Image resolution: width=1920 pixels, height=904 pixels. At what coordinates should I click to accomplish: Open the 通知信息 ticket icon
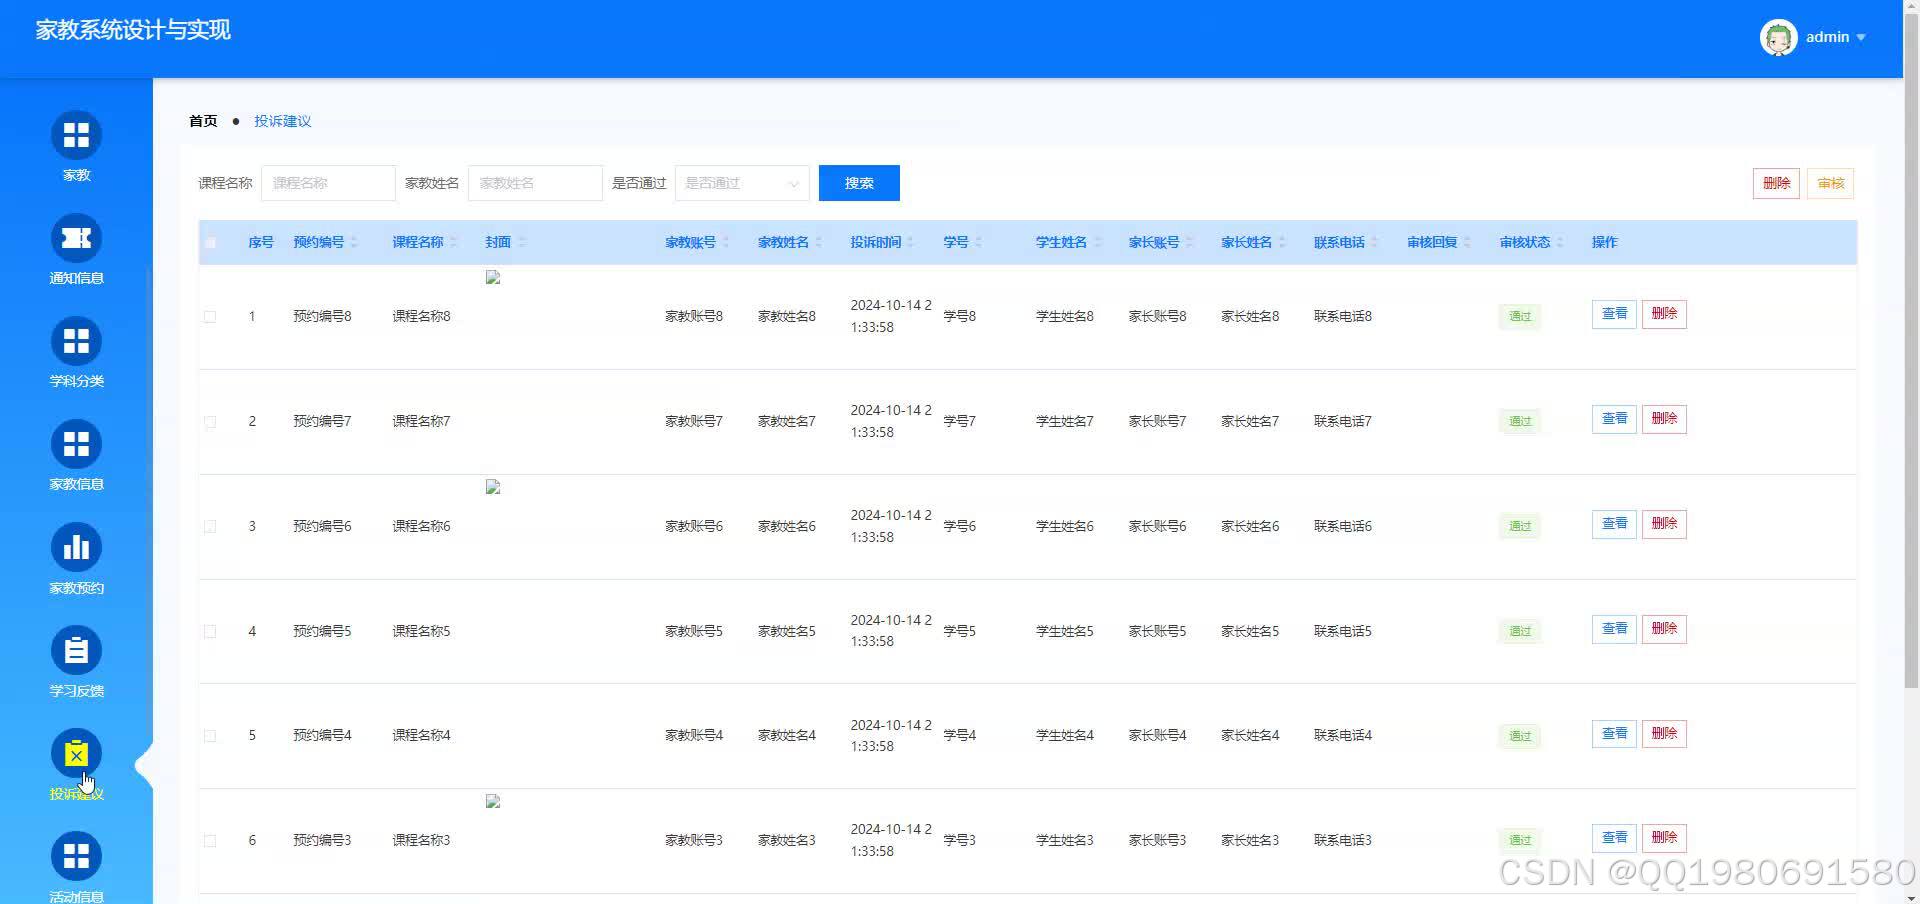(x=76, y=238)
